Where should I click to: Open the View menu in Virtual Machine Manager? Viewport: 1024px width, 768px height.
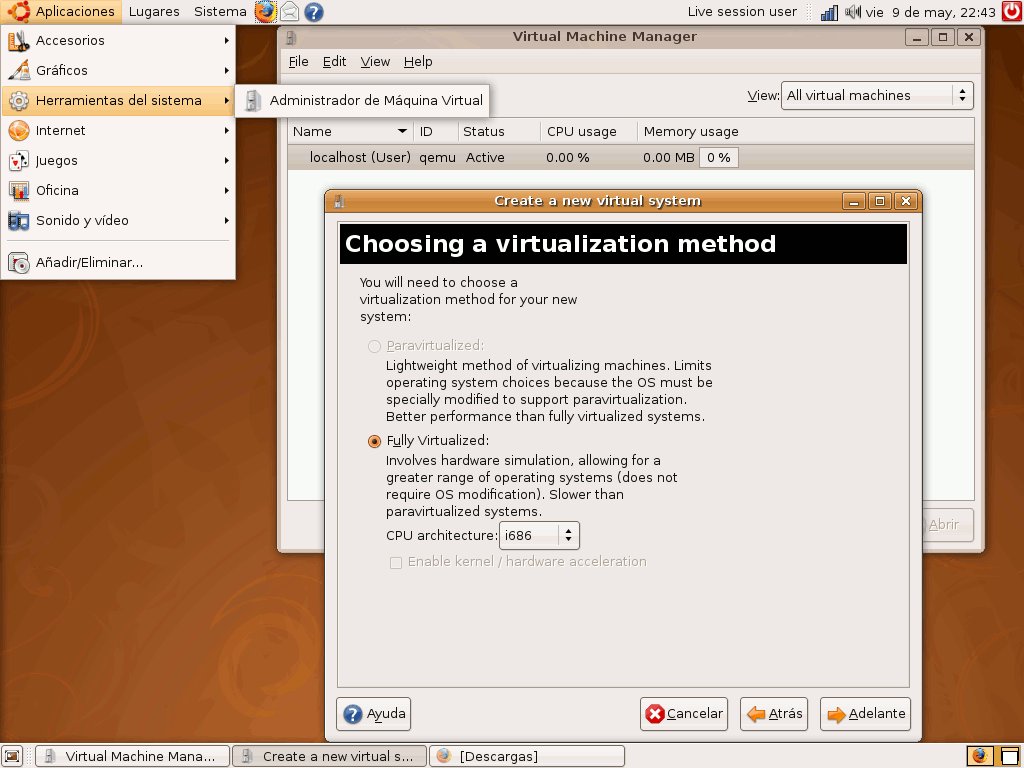click(375, 61)
